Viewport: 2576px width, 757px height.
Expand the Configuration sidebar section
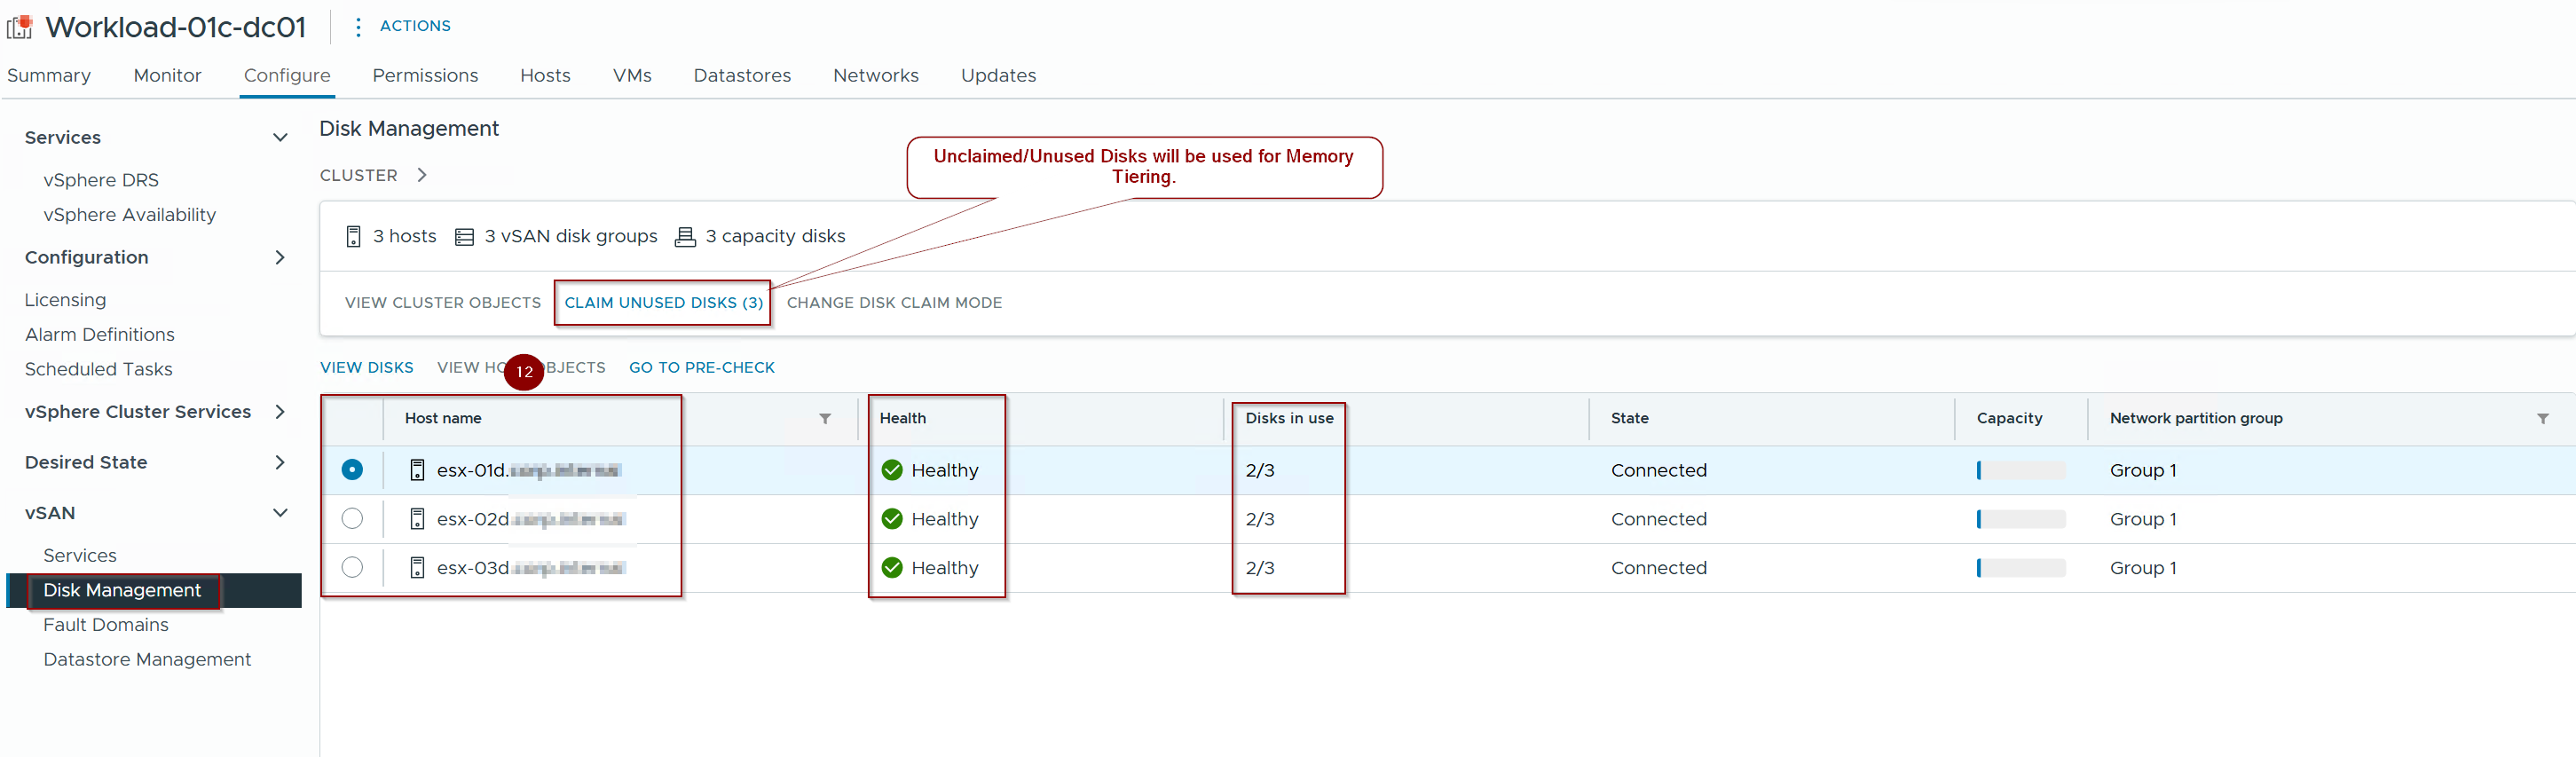pyautogui.click(x=280, y=258)
